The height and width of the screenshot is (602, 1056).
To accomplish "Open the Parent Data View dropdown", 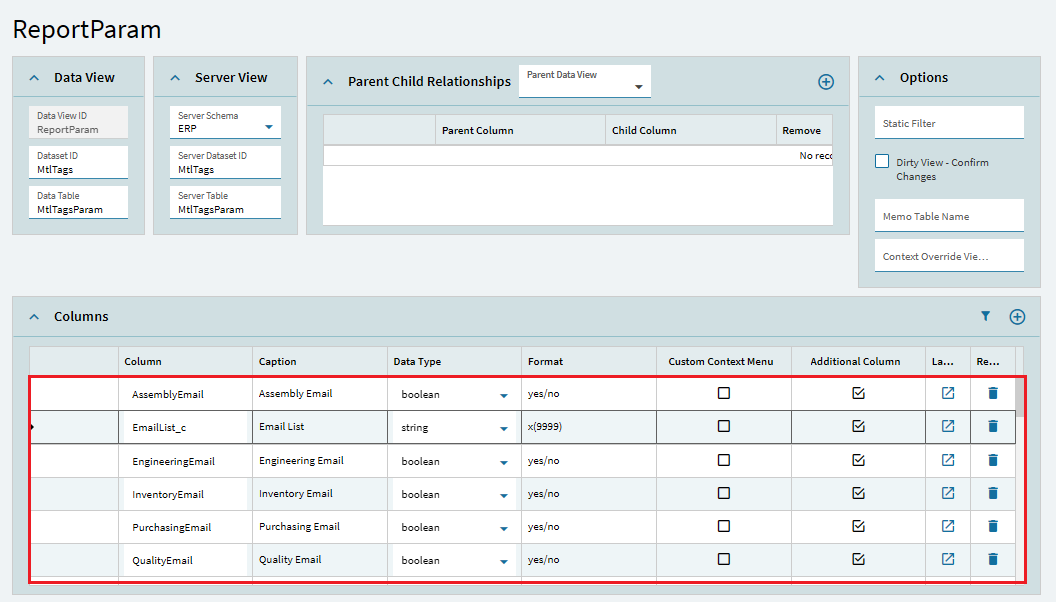I will [638, 87].
